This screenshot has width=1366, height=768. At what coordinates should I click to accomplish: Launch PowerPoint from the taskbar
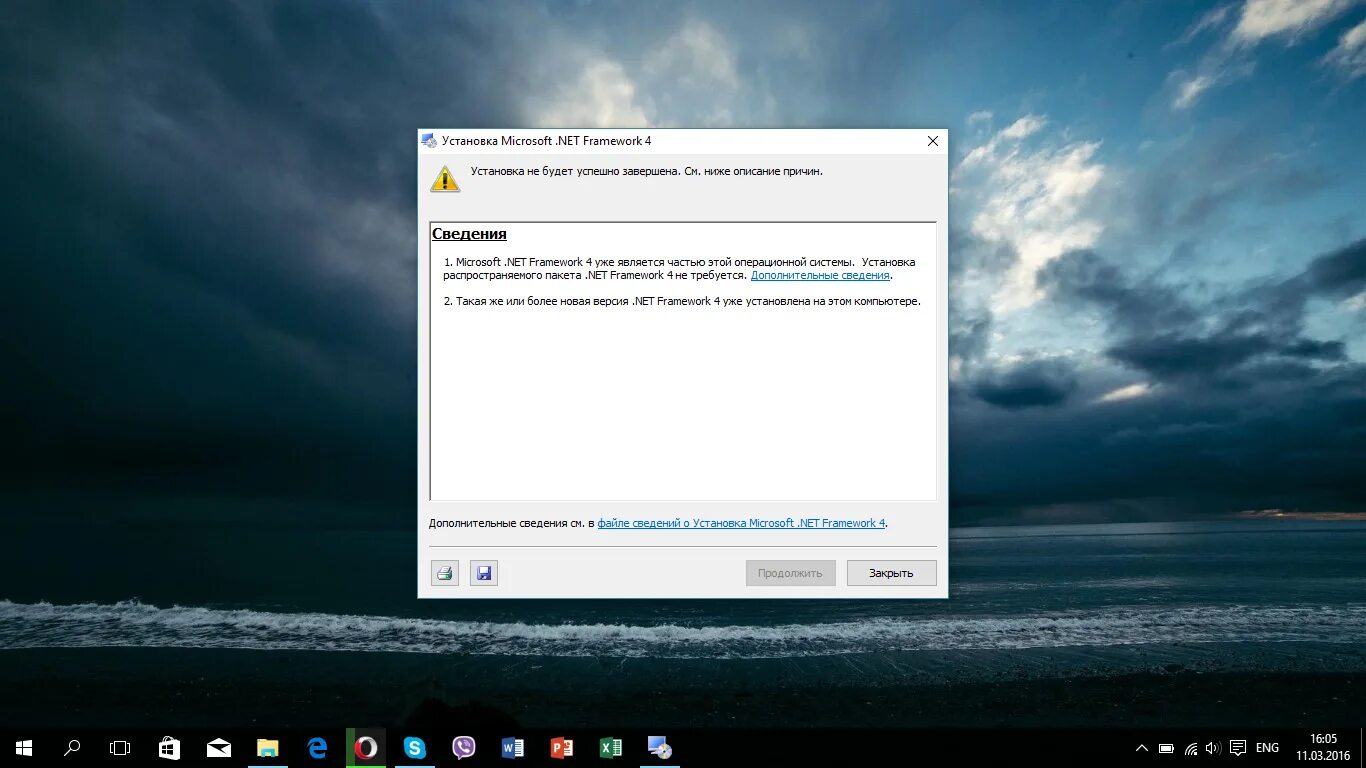coord(562,748)
